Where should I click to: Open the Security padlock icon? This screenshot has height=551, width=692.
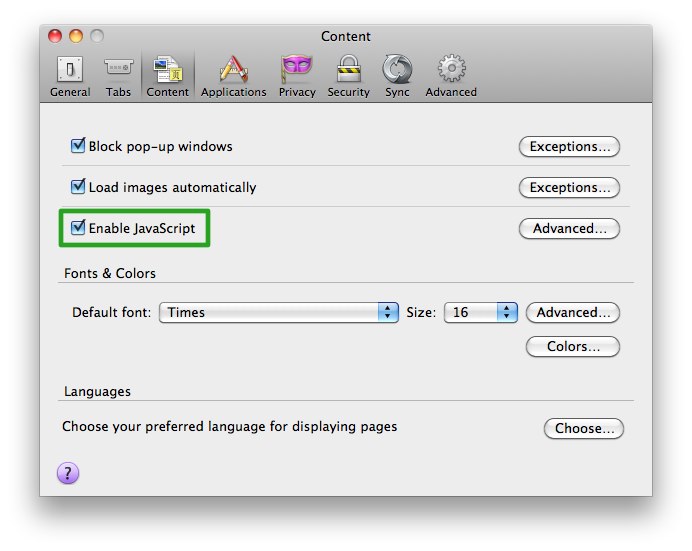[349, 69]
